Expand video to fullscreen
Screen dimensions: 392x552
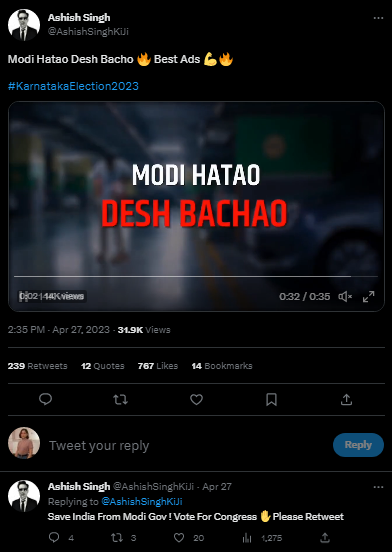click(368, 297)
